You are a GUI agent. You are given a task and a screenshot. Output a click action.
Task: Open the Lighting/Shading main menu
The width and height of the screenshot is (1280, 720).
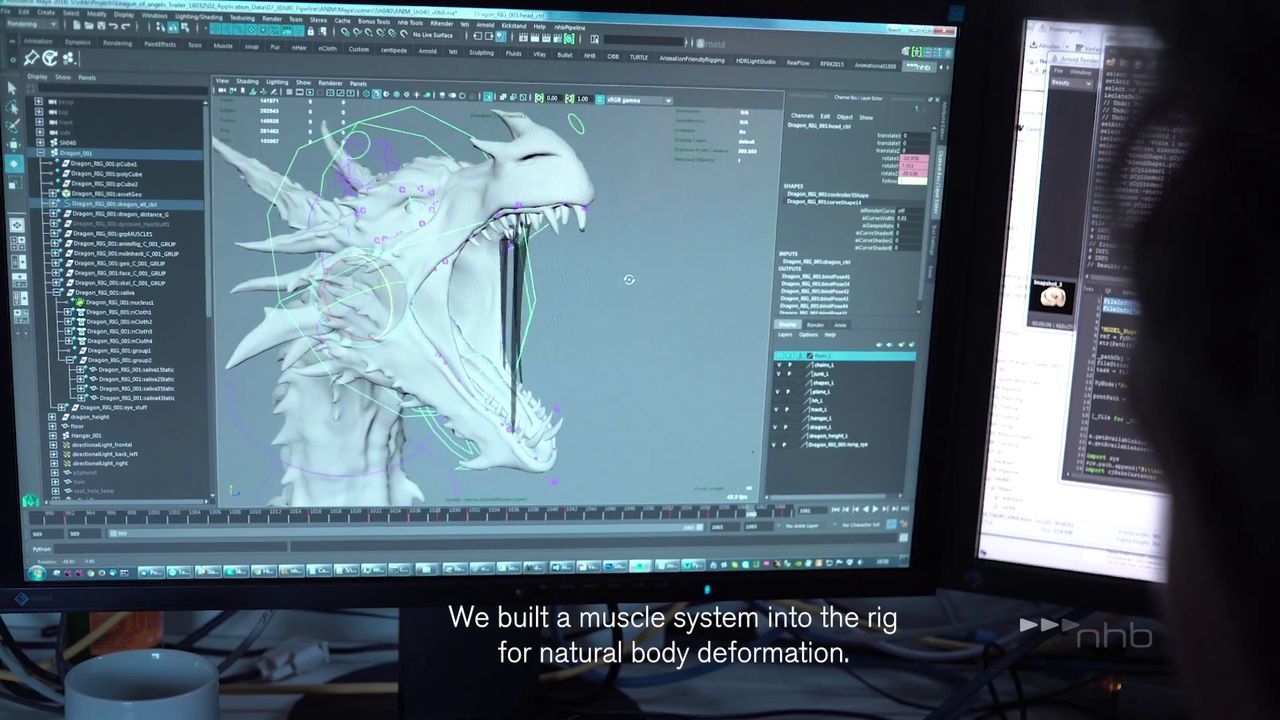coord(198,16)
